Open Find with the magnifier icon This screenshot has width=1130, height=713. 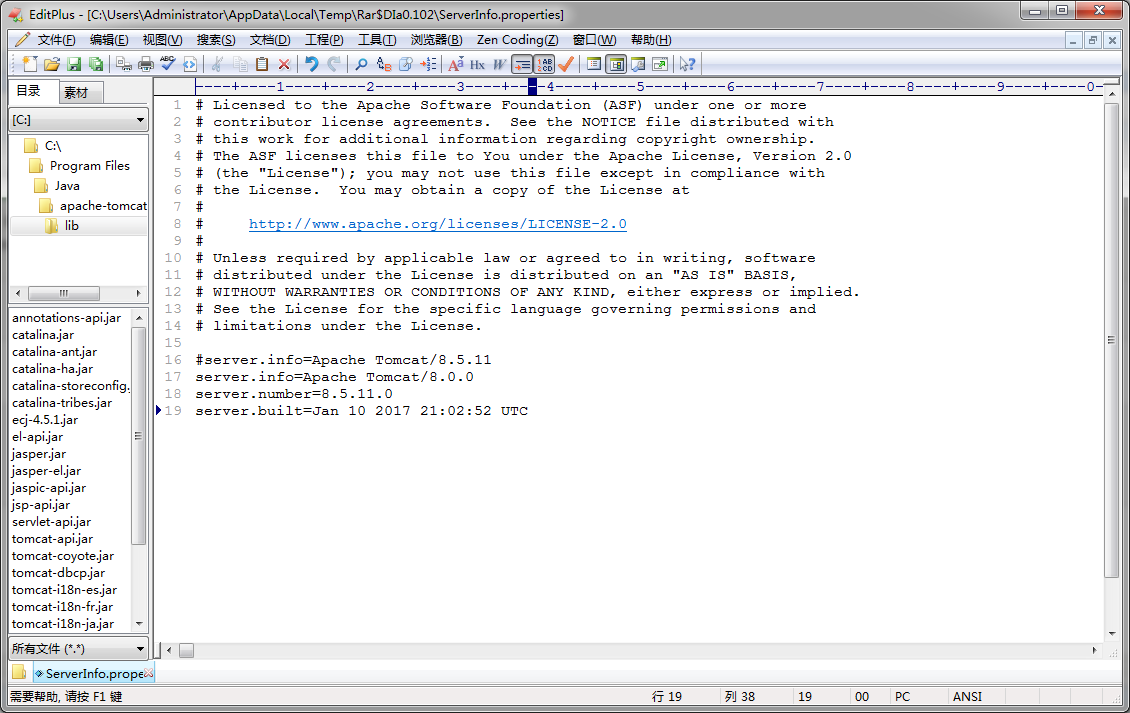[362, 64]
